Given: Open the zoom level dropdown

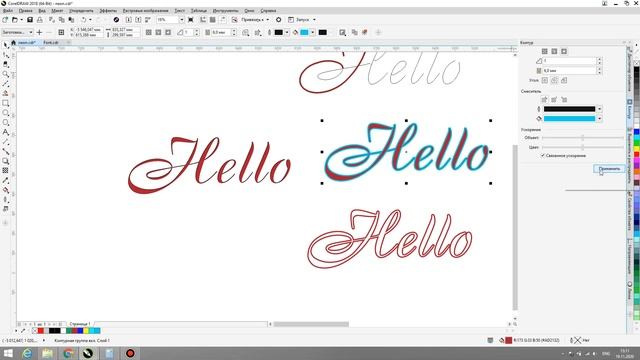Looking at the screenshot, I should click(x=182, y=20).
